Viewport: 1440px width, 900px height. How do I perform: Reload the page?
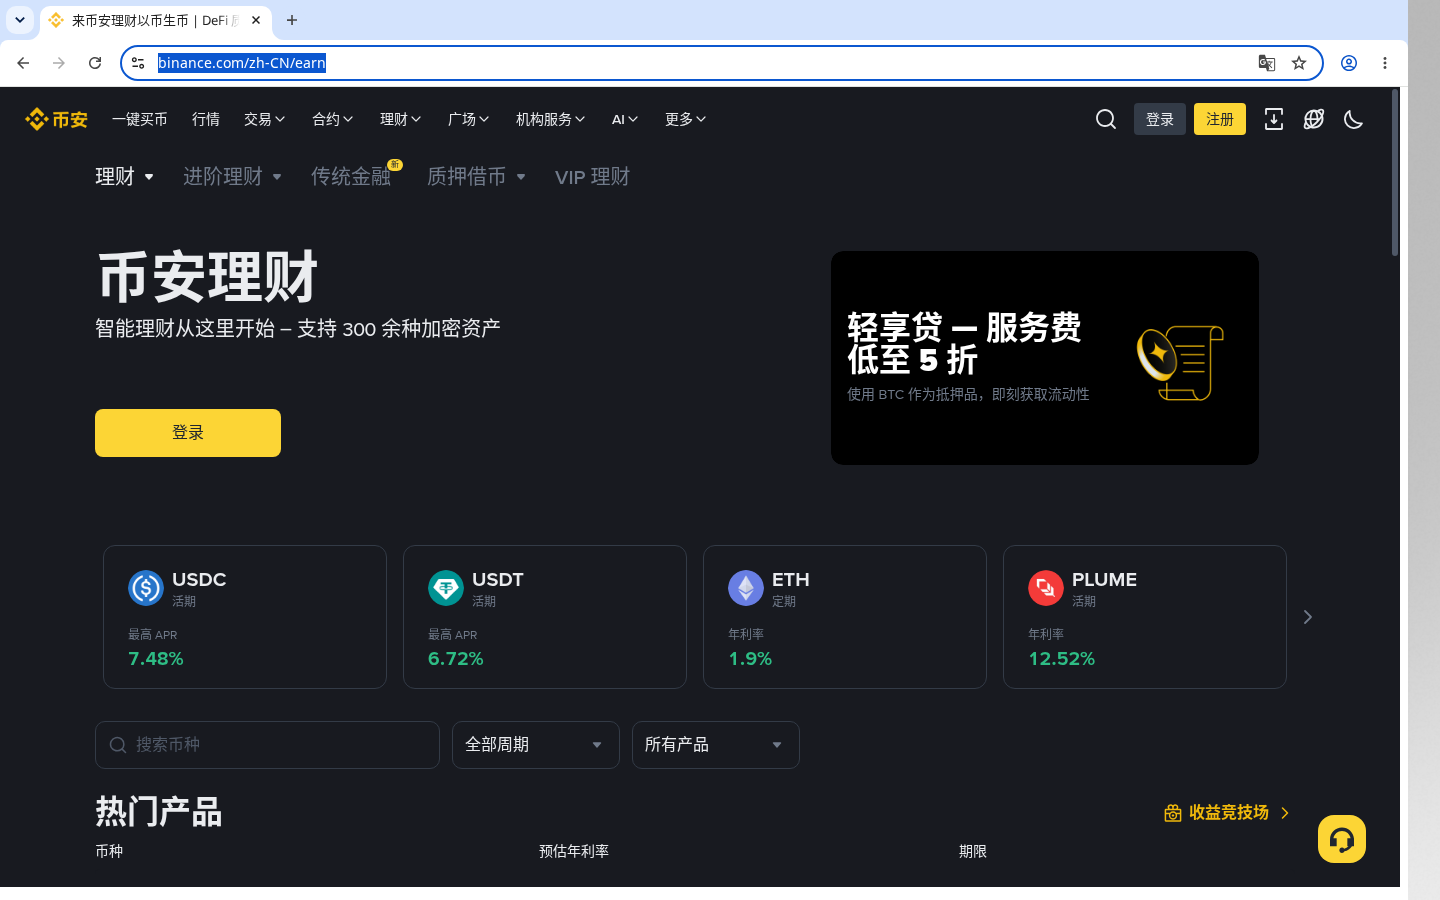[95, 63]
